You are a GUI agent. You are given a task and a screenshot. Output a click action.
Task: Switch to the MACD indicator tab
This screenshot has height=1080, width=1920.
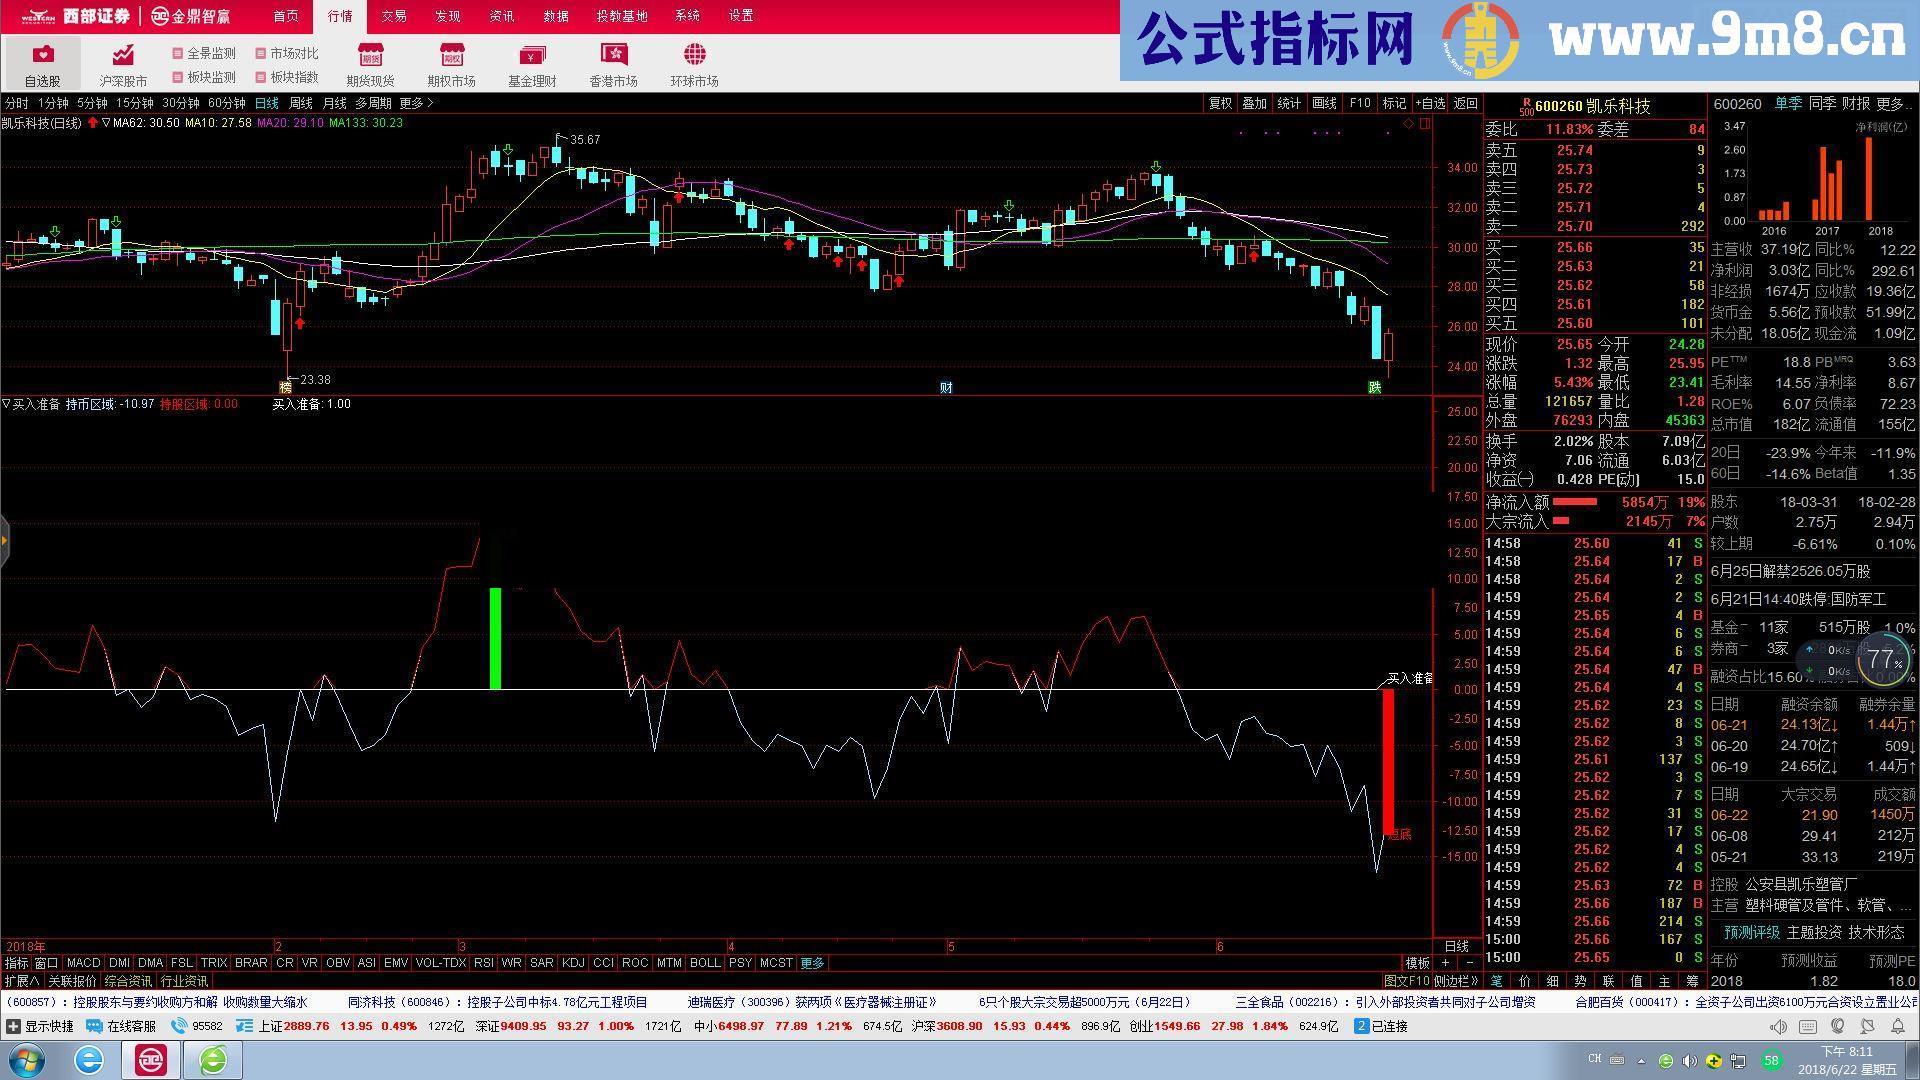pyautogui.click(x=84, y=963)
